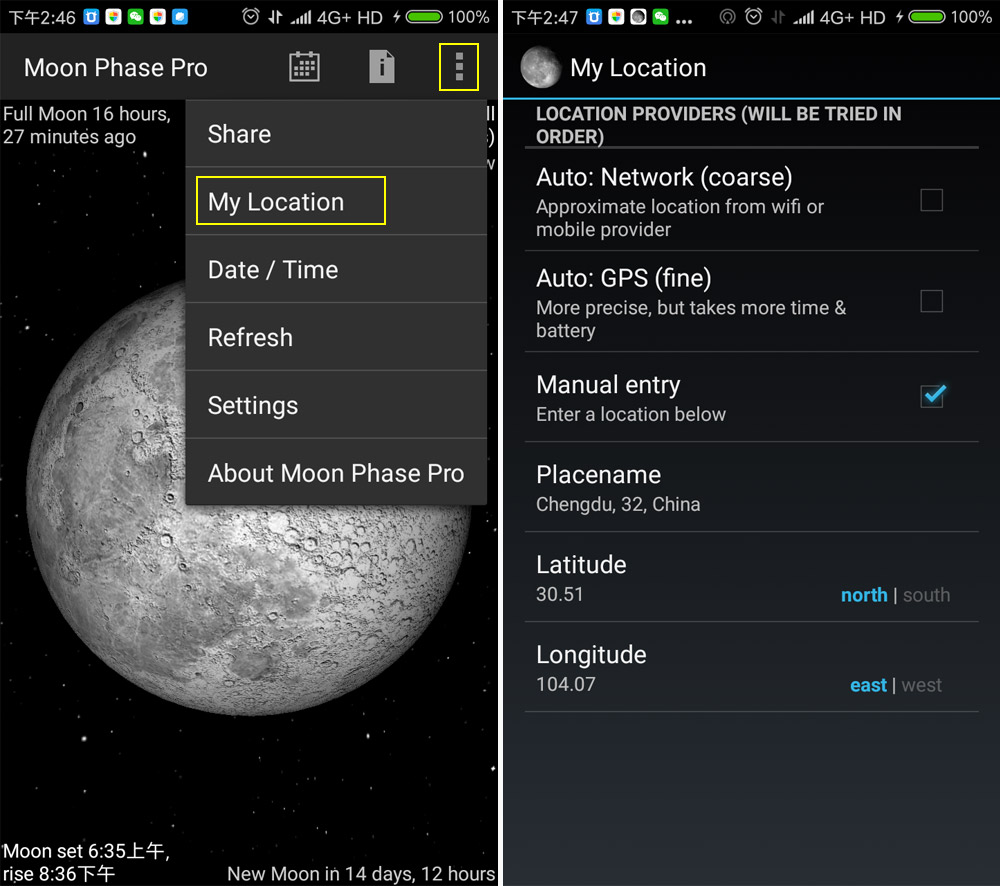Switch longitude to west
Screen dimensions: 1000x886
[921, 685]
